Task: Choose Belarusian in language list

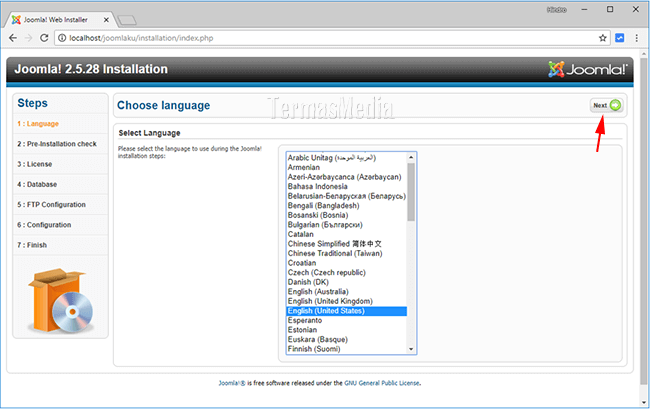Action: [x=347, y=196]
